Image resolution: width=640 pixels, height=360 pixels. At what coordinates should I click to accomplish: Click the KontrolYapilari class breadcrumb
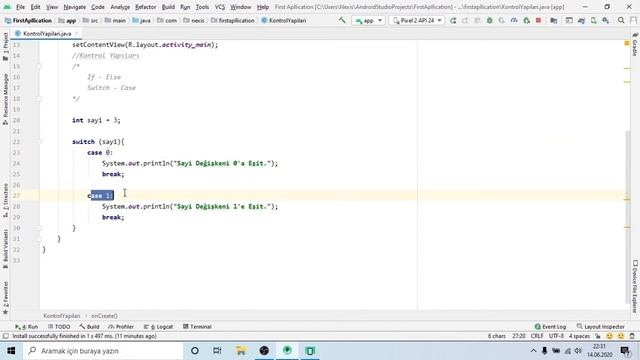(284, 20)
